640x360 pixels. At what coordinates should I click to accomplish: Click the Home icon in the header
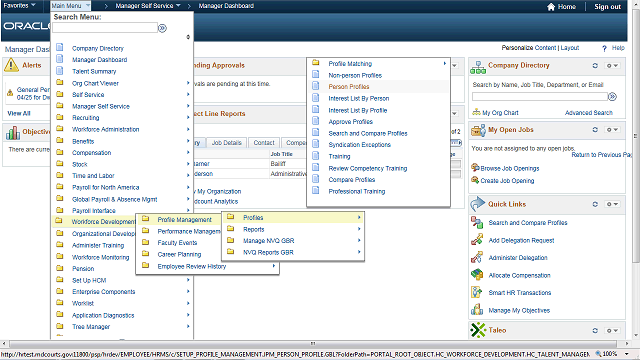click(x=551, y=7)
